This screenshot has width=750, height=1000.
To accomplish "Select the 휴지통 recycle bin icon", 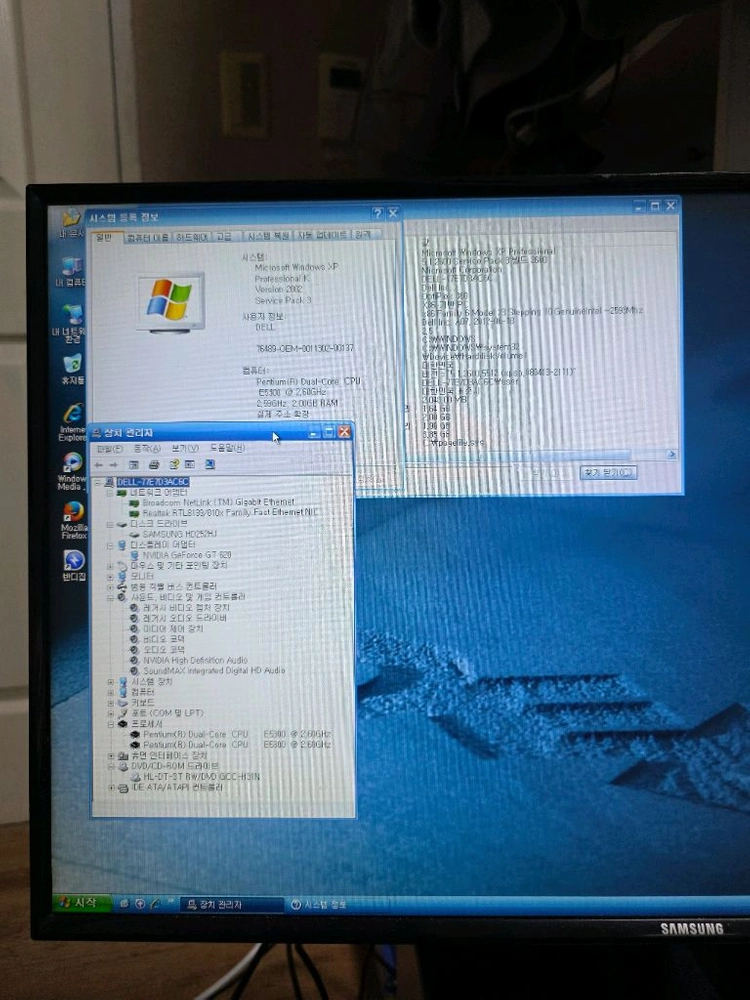I will coord(73,369).
